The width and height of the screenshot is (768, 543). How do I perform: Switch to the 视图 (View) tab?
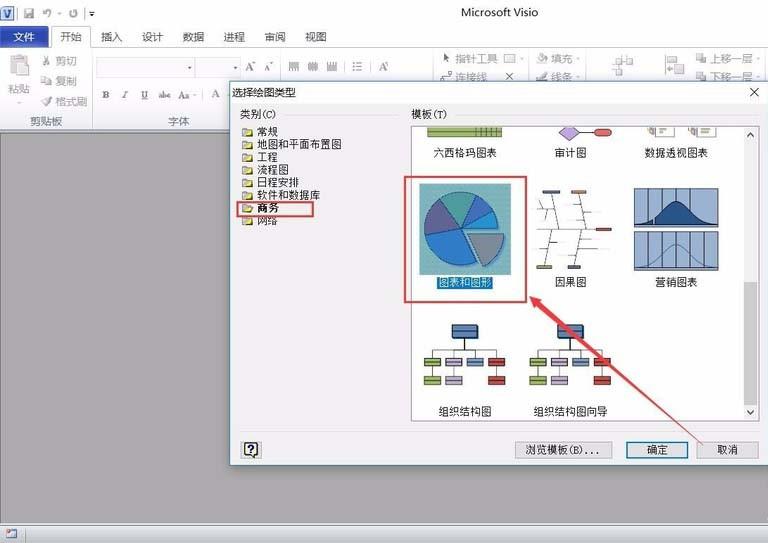pos(315,37)
